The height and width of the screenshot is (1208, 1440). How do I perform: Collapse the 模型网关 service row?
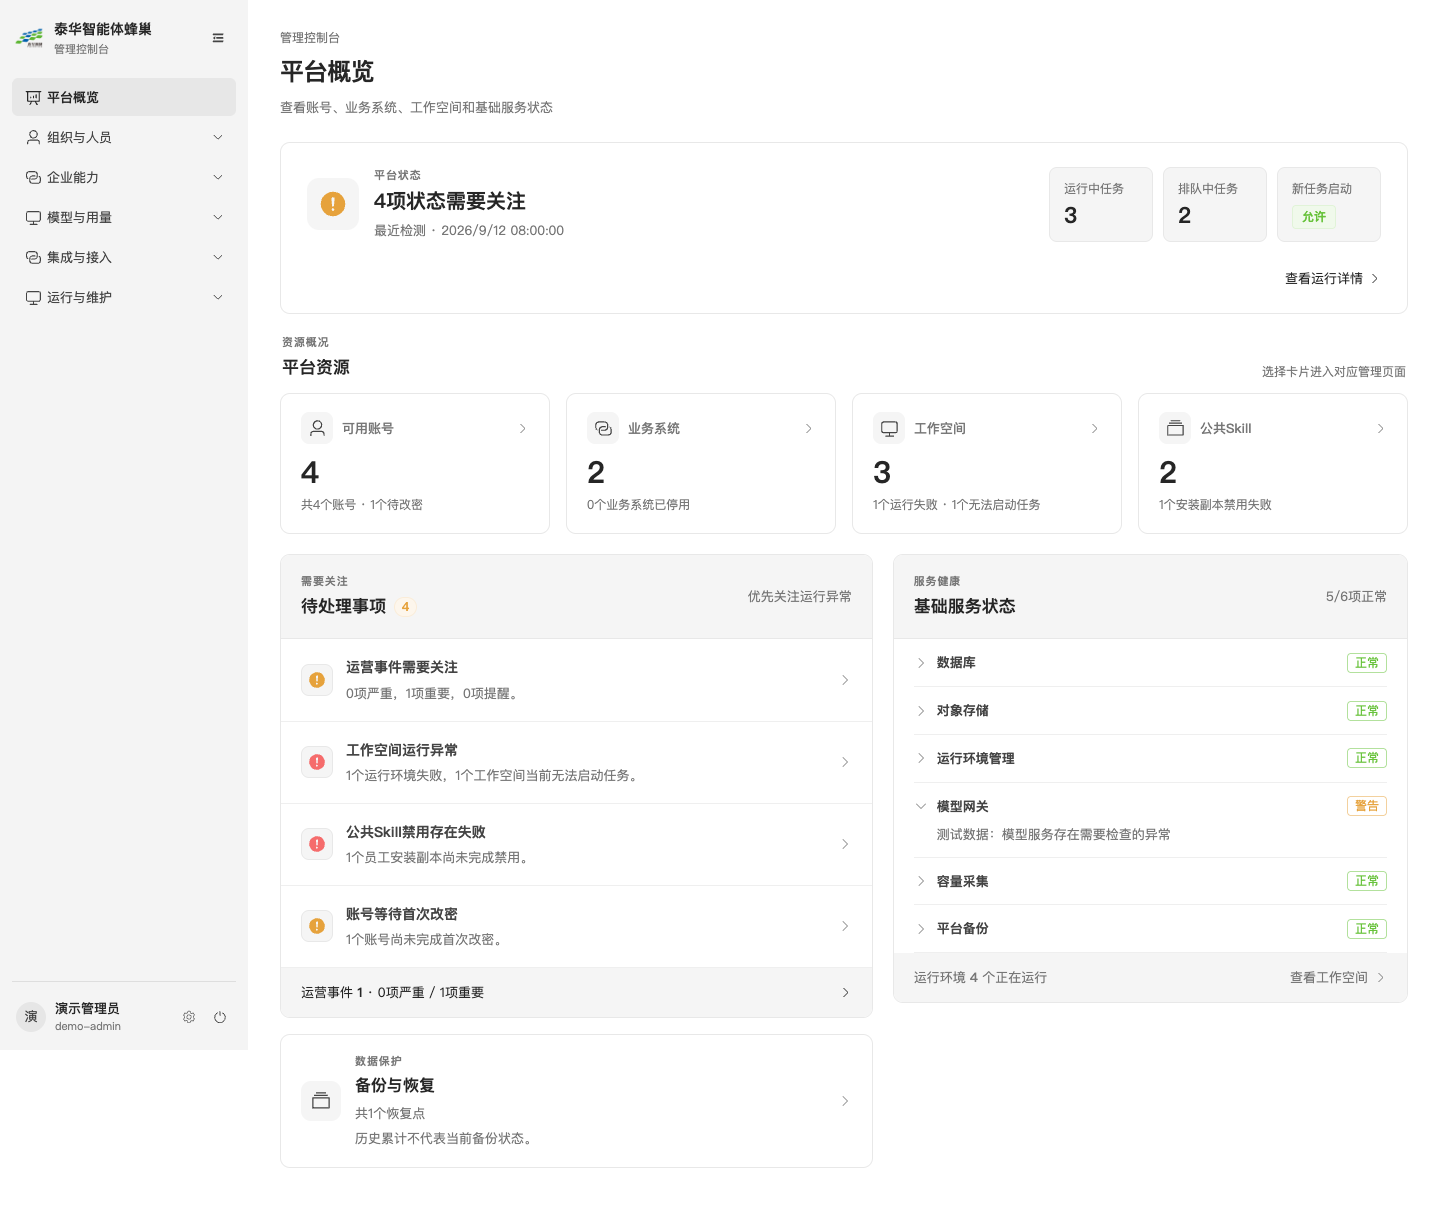click(x=1150, y=806)
